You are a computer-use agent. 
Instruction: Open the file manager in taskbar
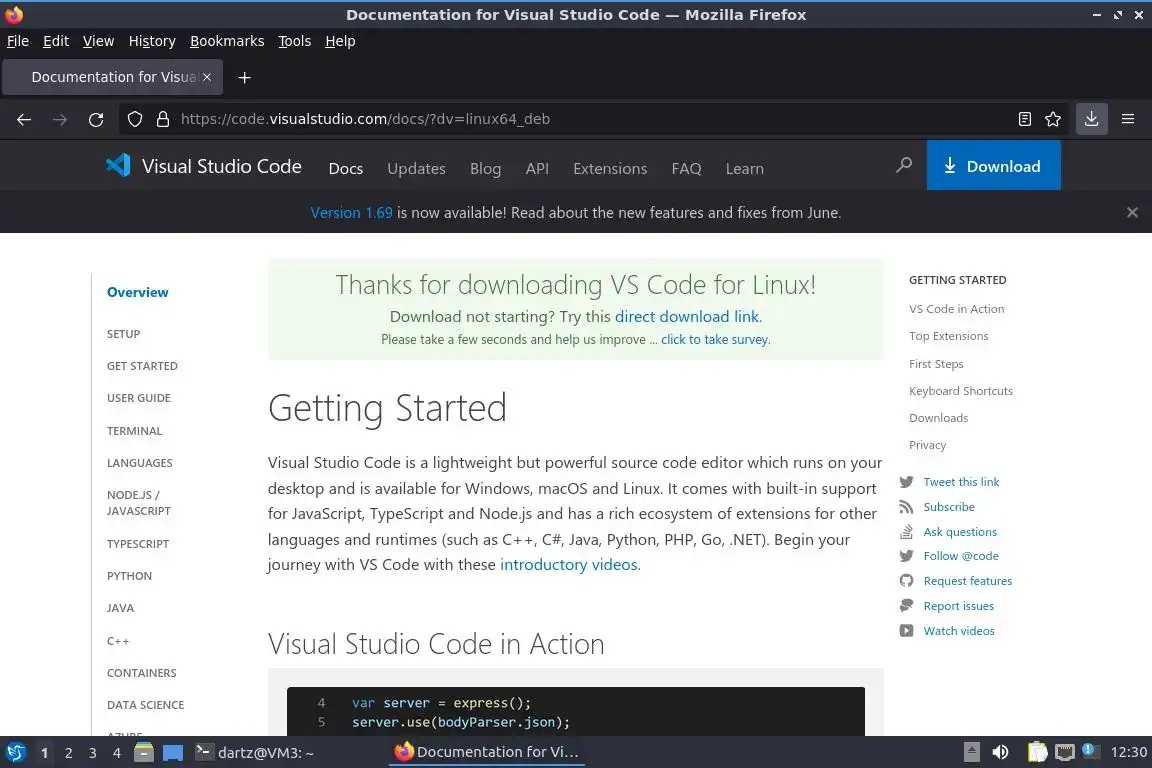[144, 753]
